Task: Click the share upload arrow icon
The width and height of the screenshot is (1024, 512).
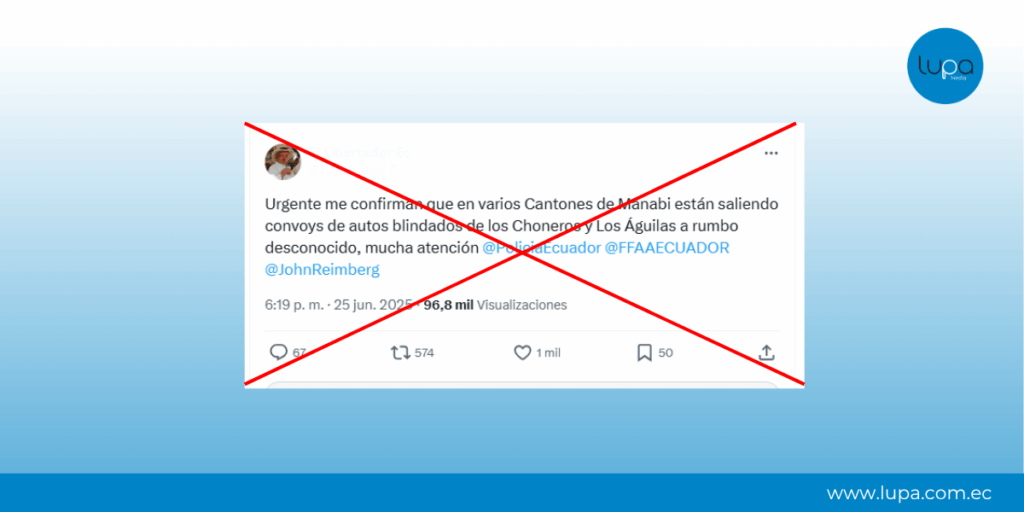Action: pyautogui.click(x=767, y=353)
